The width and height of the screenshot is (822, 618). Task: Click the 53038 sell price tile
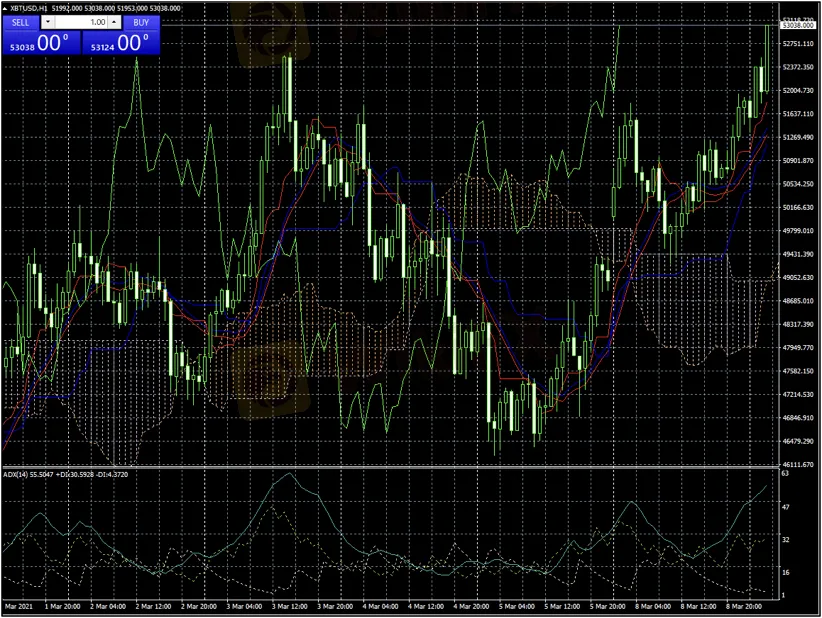tap(40, 43)
